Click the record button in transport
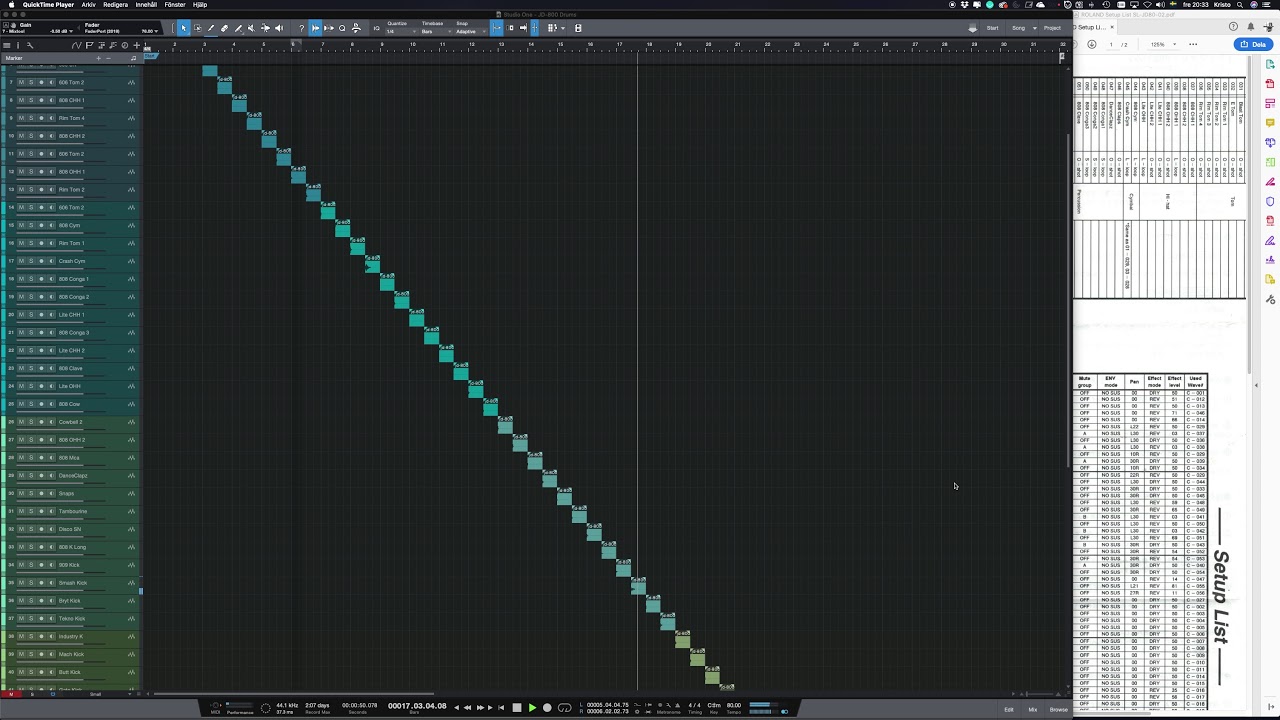The image size is (1280, 720). tap(547, 707)
